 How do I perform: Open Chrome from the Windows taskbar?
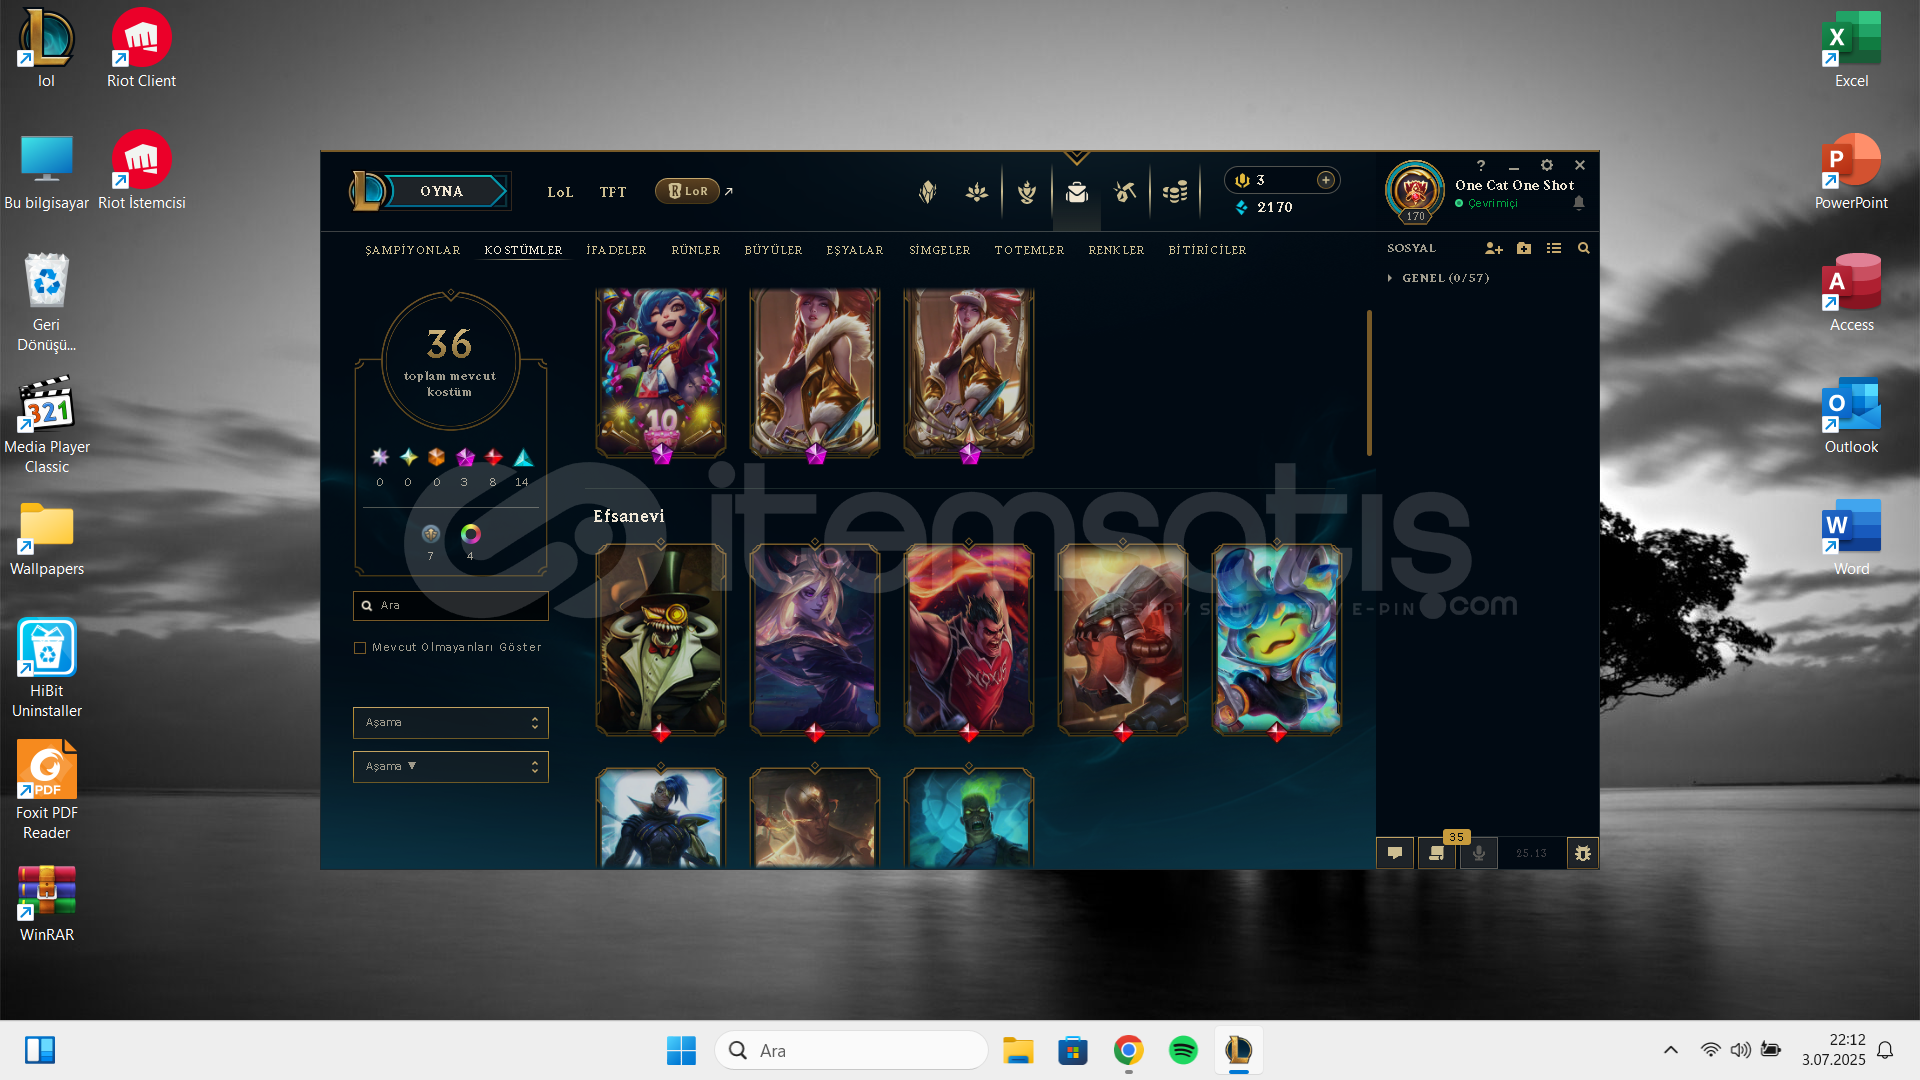pos(1128,1050)
